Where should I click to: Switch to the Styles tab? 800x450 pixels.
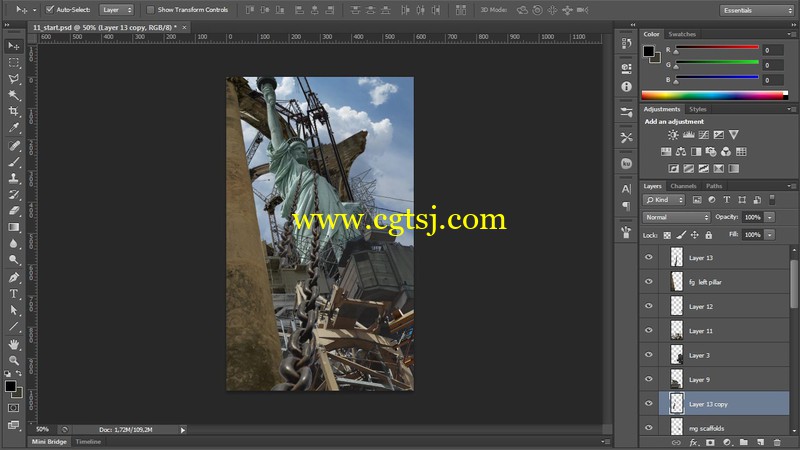697,109
